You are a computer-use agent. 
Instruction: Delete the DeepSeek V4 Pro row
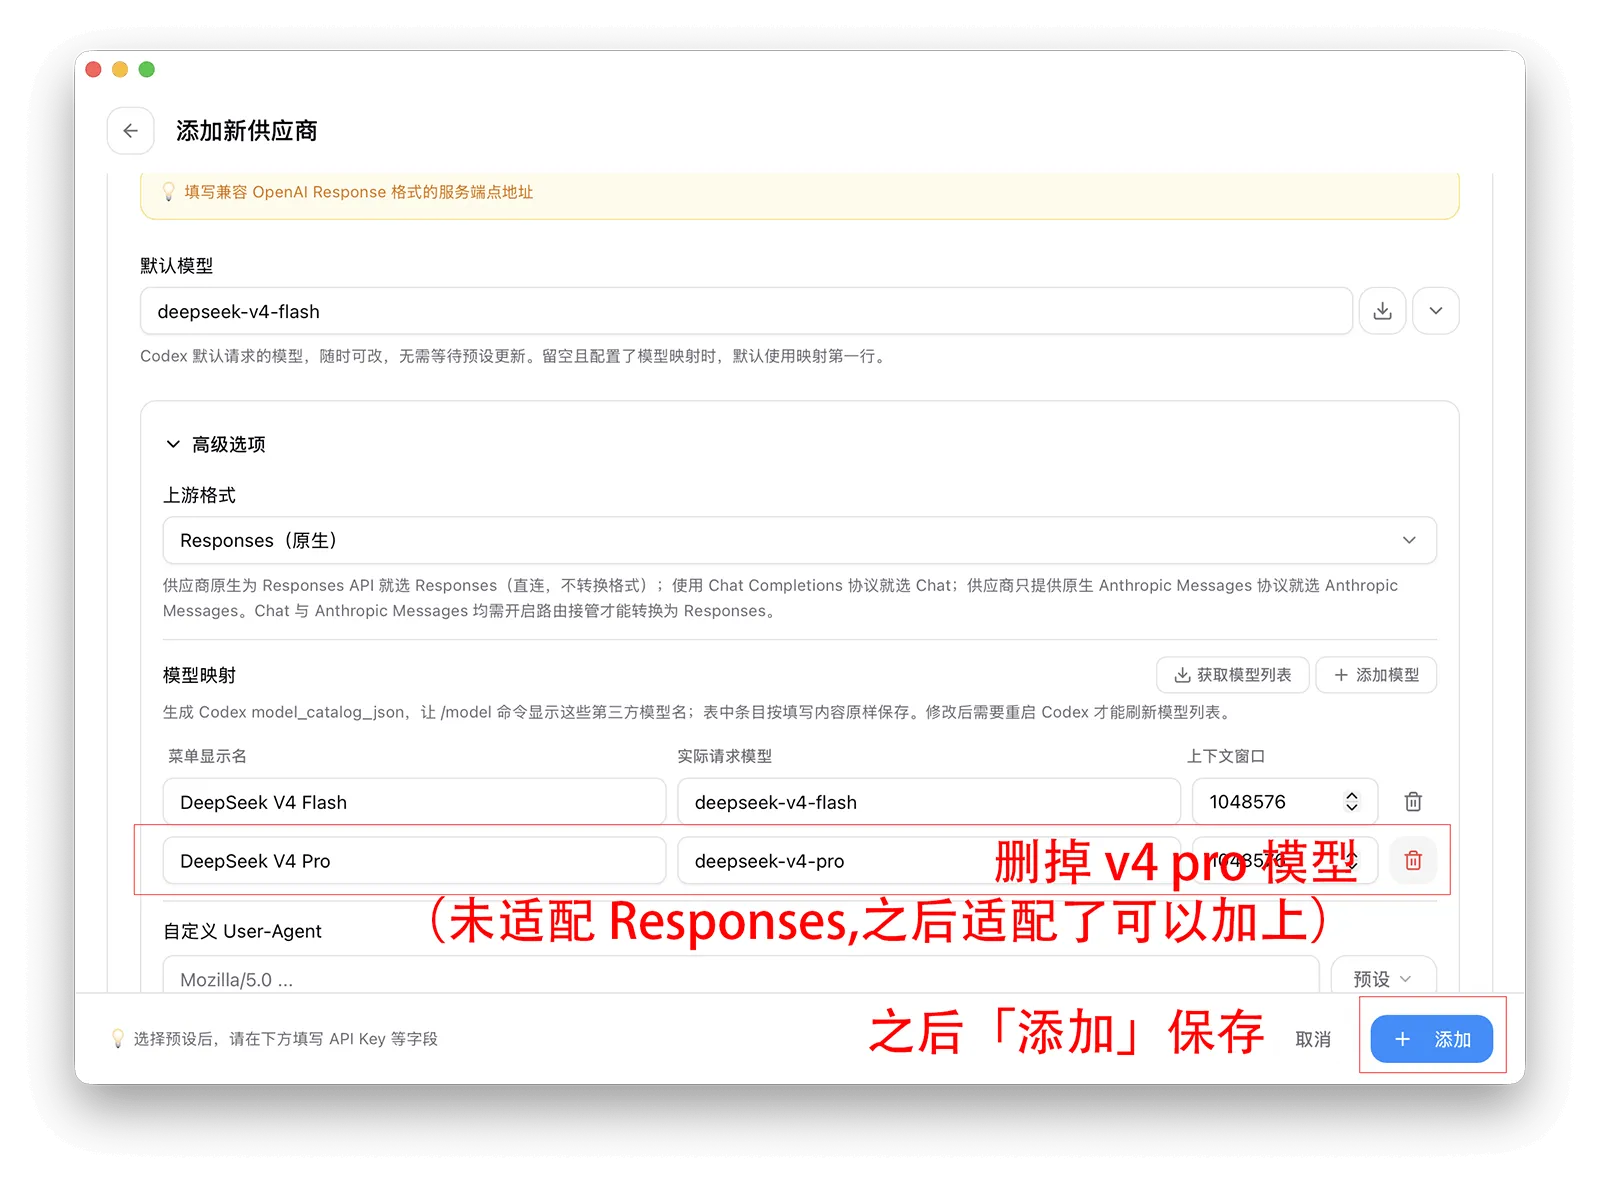coord(1413,860)
